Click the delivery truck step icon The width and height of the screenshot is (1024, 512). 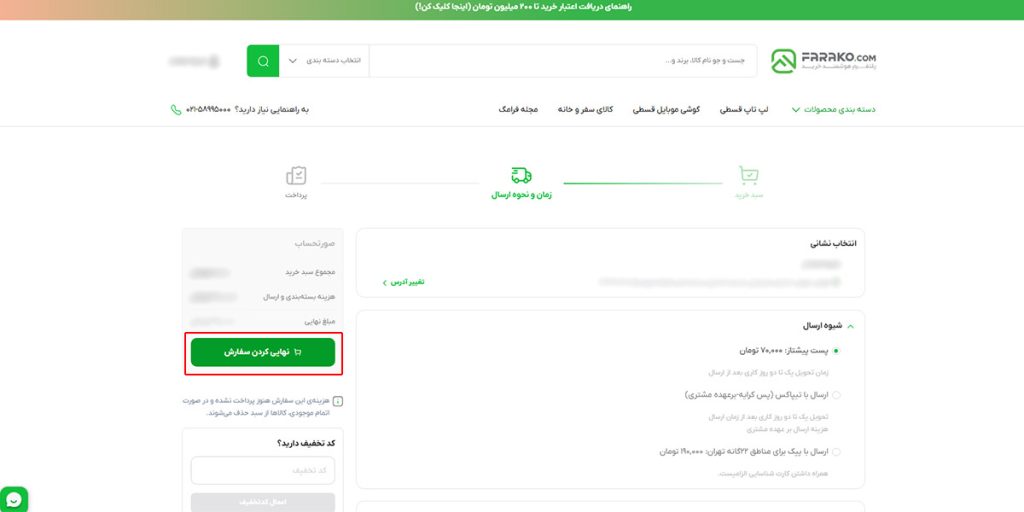(521, 176)
